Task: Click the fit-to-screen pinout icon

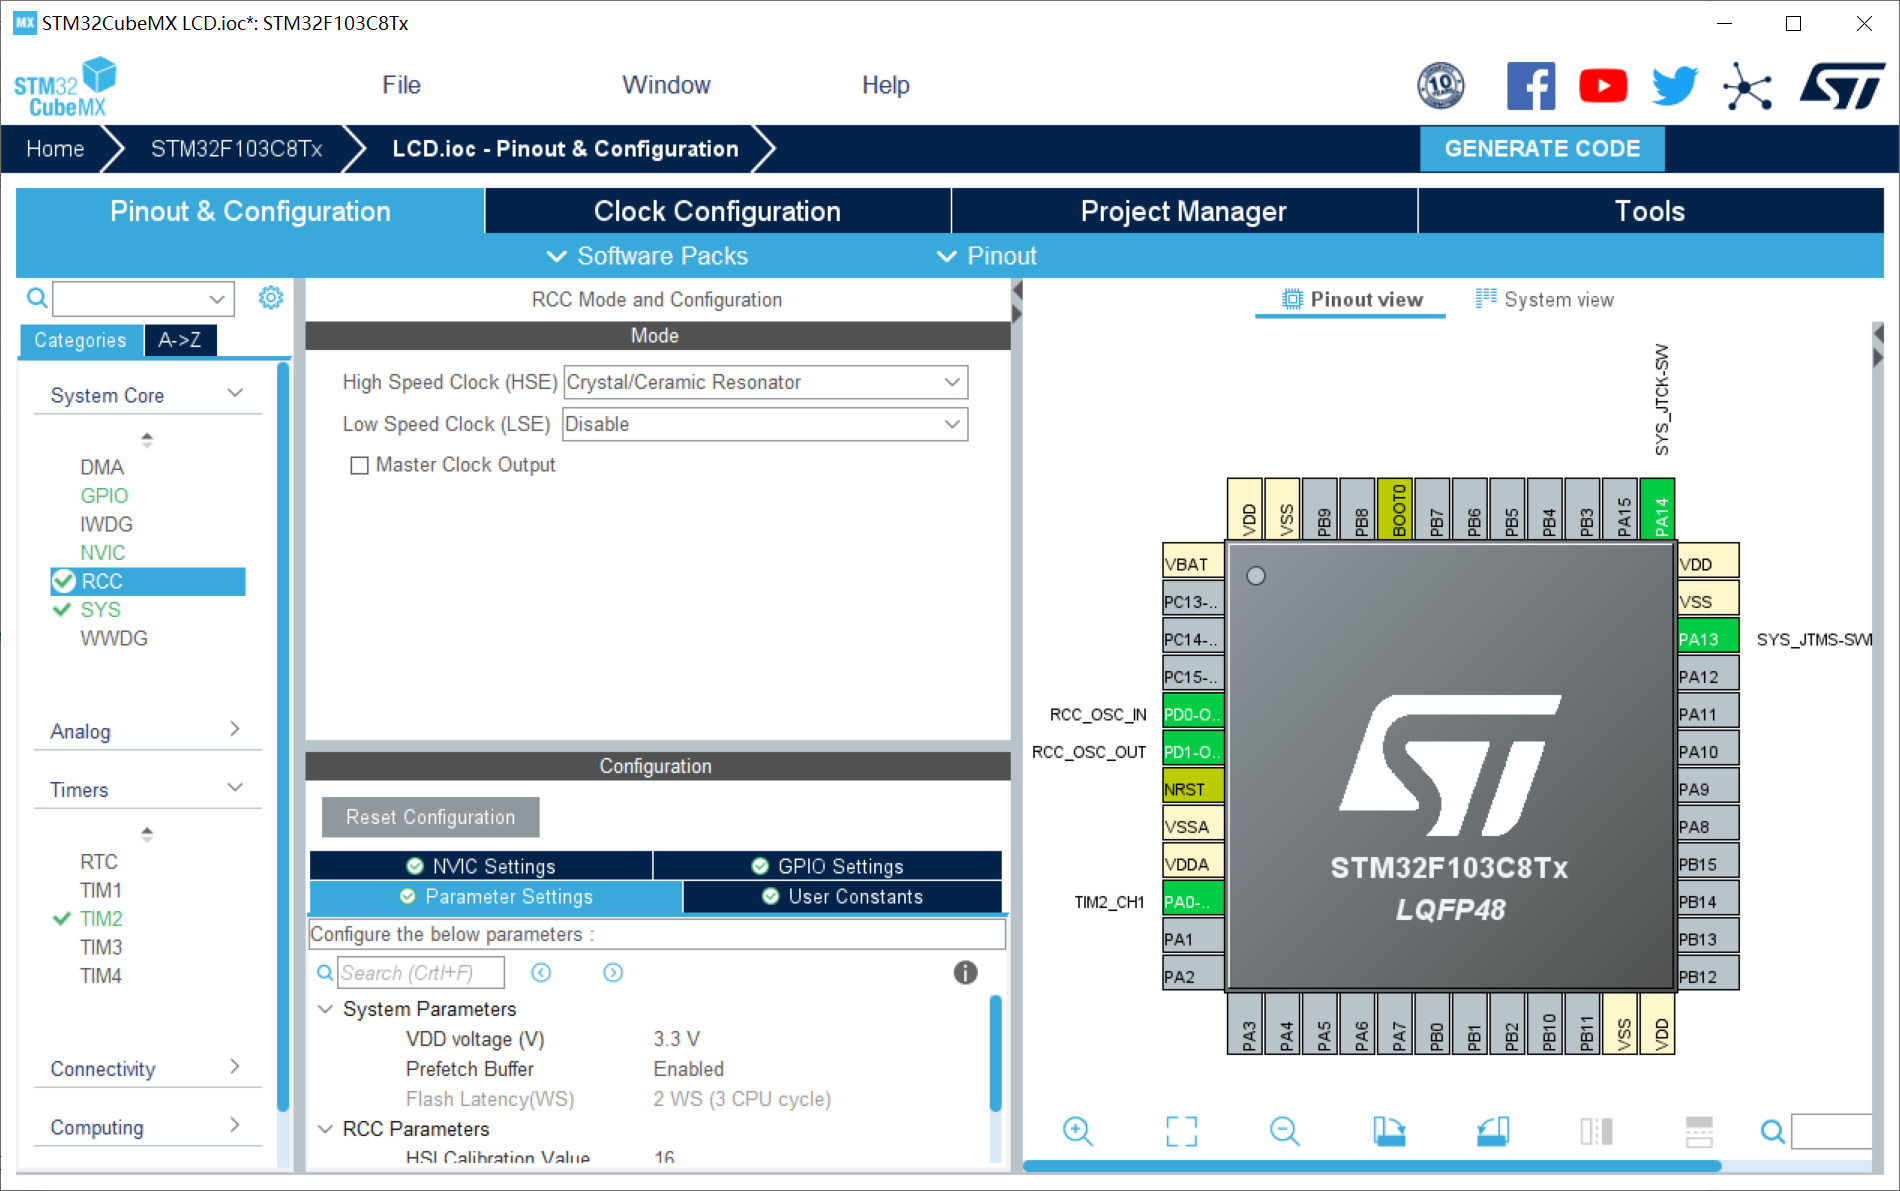Action: click(x=1181, y=1131)
